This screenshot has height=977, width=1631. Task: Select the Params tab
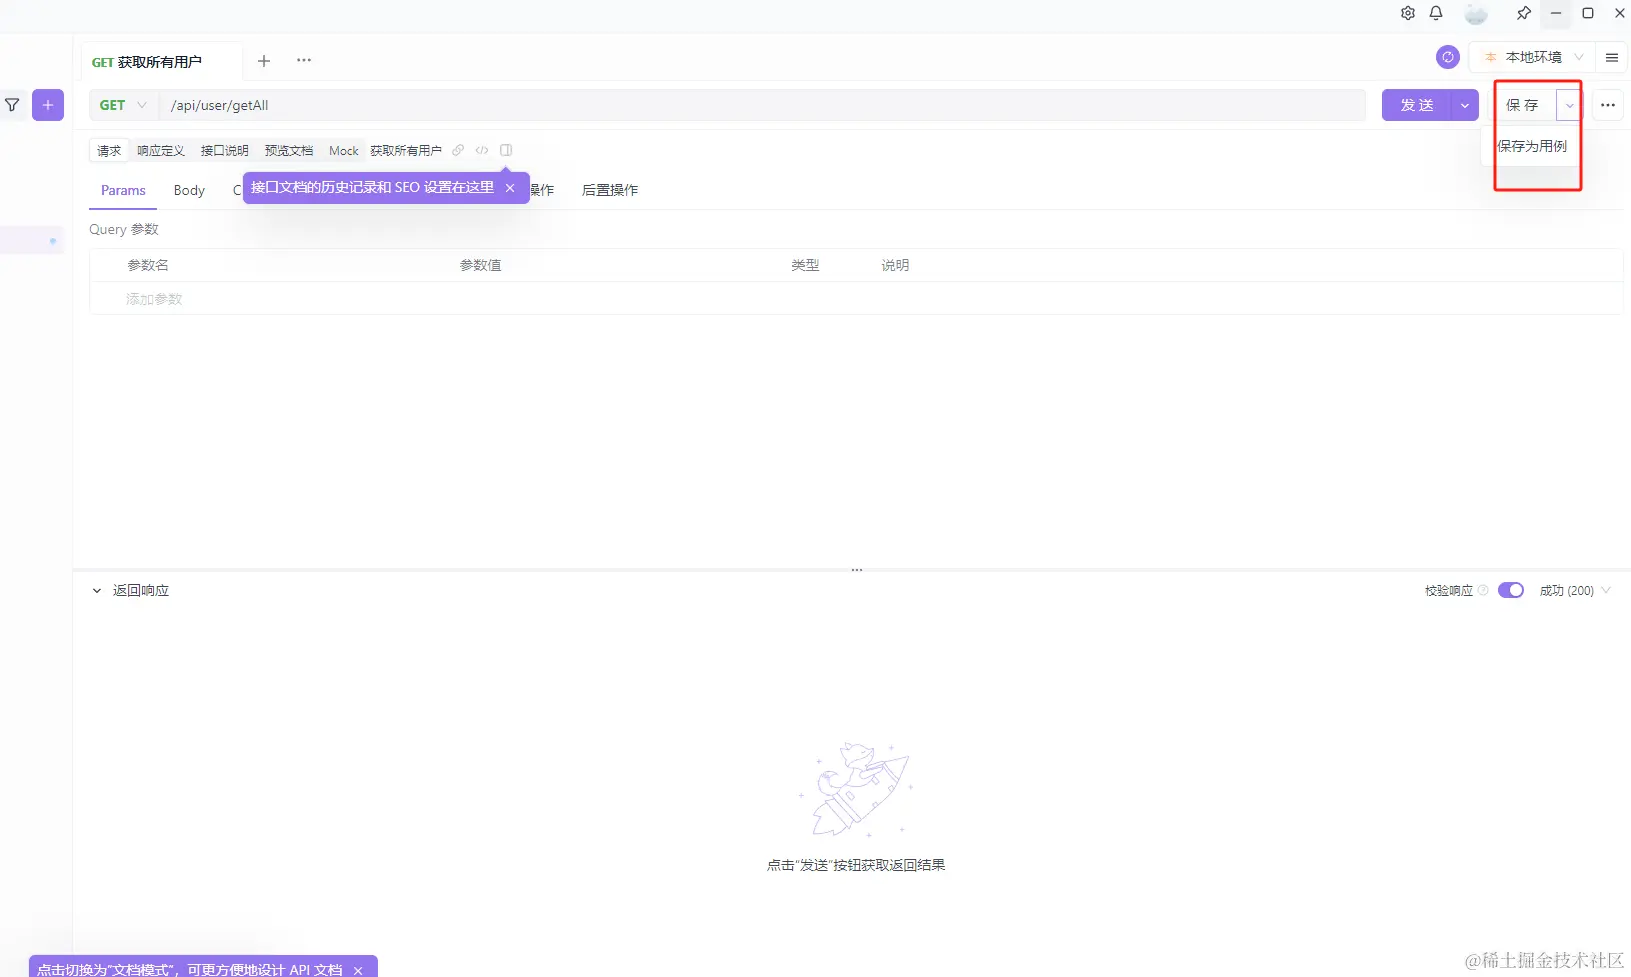(x=123, y=190)
